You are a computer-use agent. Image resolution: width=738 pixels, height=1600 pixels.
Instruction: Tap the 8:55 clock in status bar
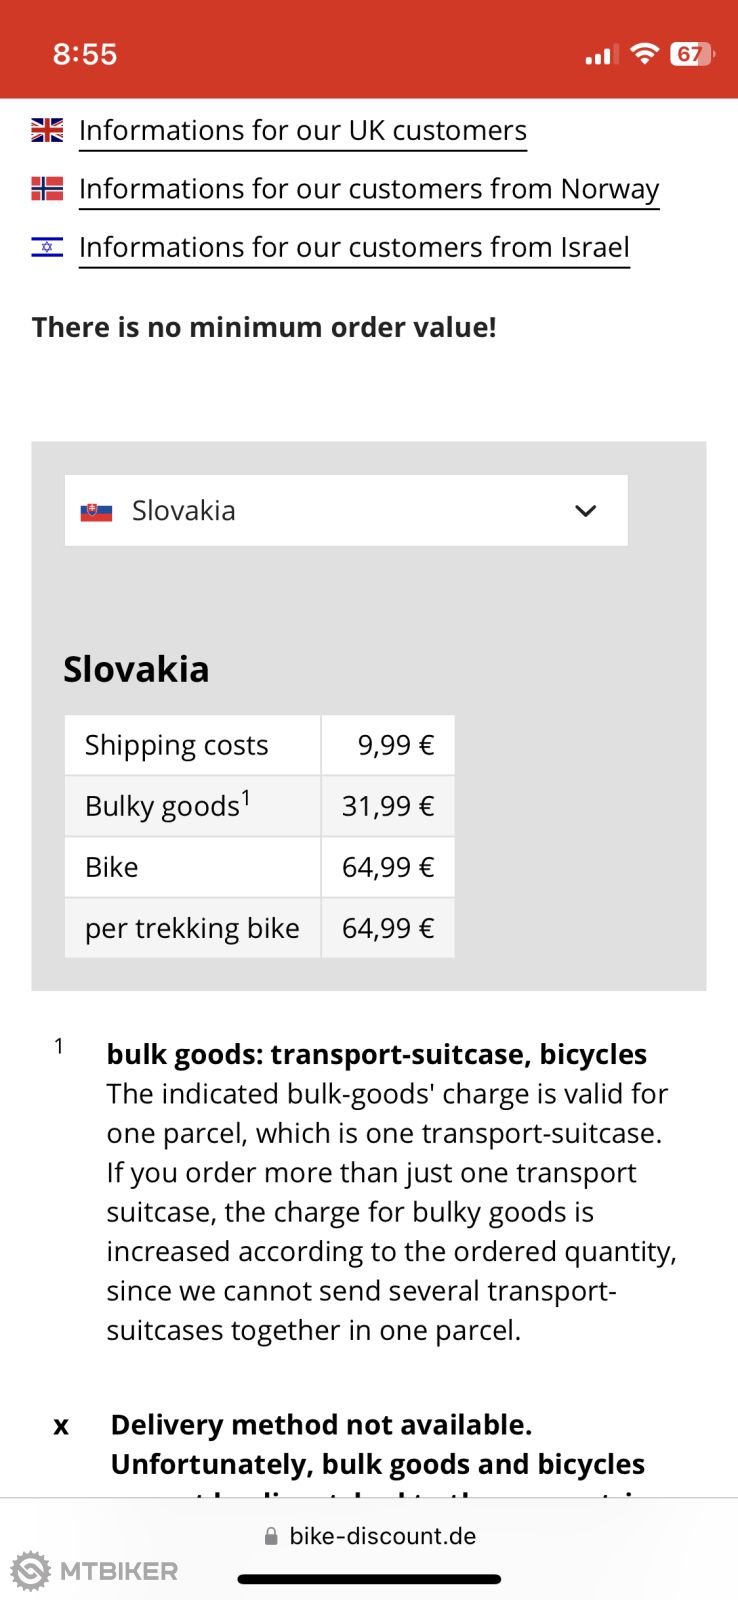(85, 54)
